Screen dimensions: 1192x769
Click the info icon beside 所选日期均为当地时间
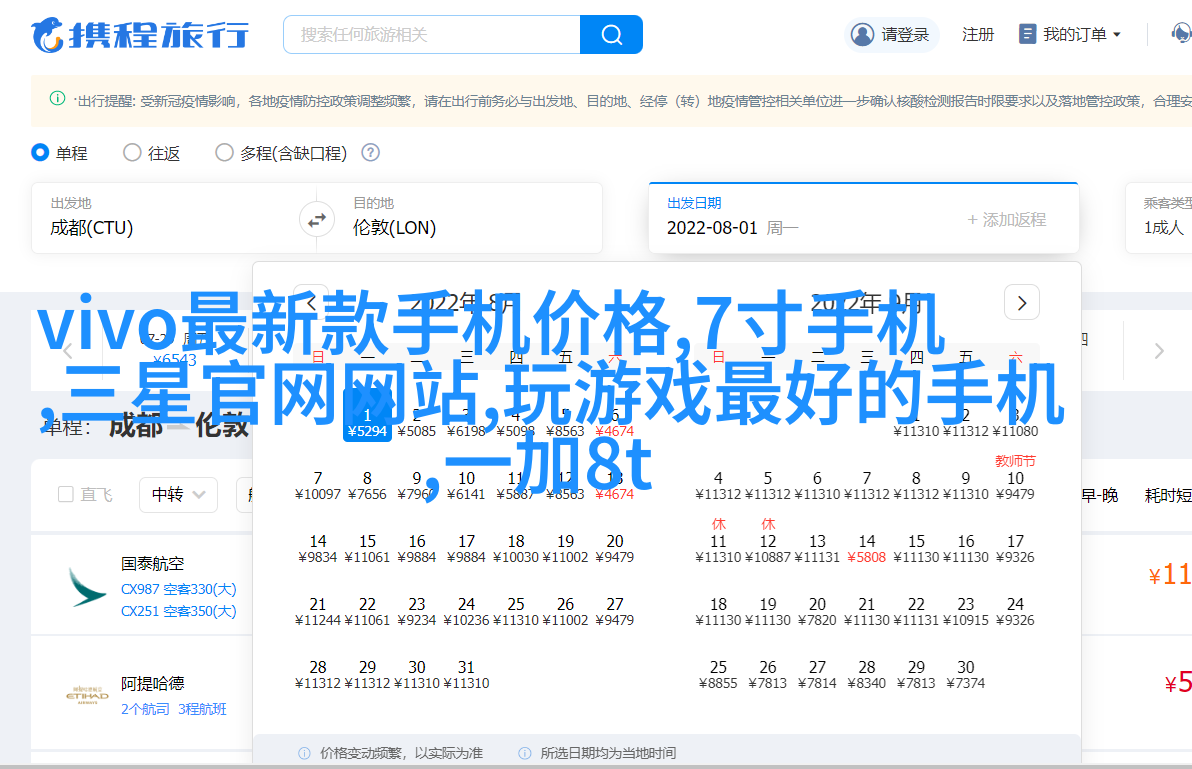point(525,753)
